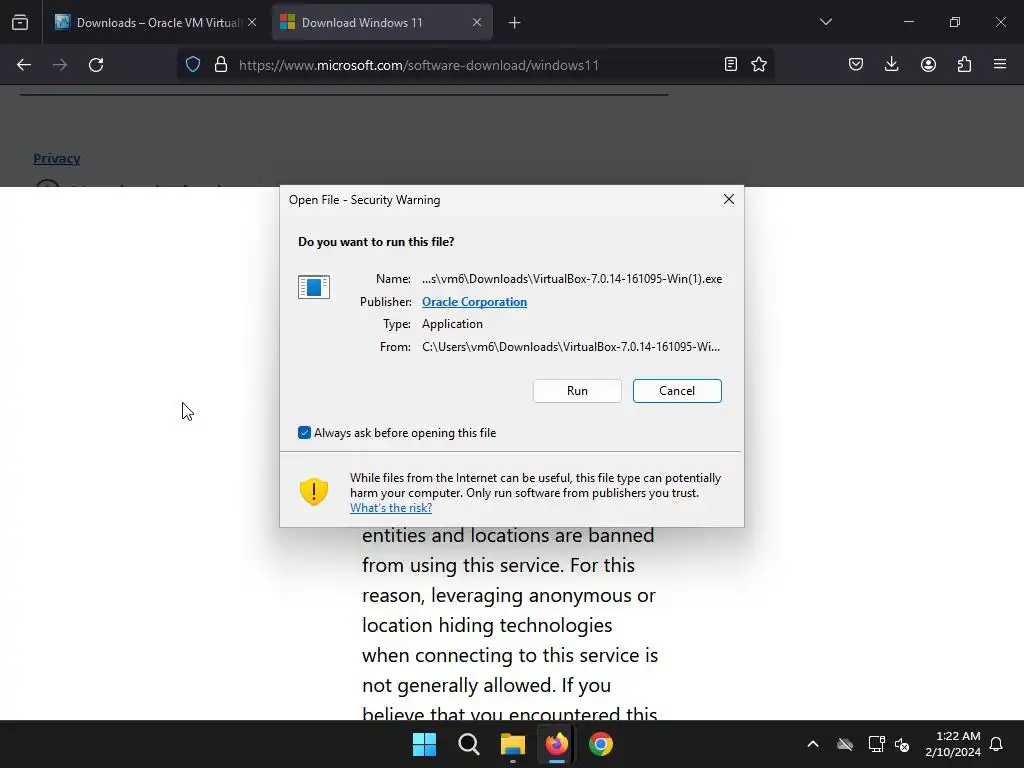Open the notifications bell icon
Screen dimensions: 1024x768
point(997,744)
